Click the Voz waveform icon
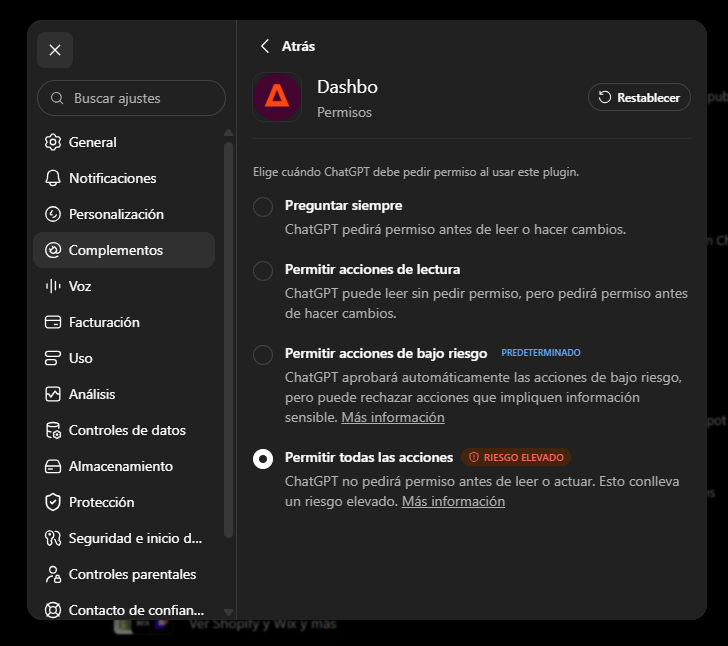Image resolution: width=728 pixels, height=646 pixels. tap(53, 286)
